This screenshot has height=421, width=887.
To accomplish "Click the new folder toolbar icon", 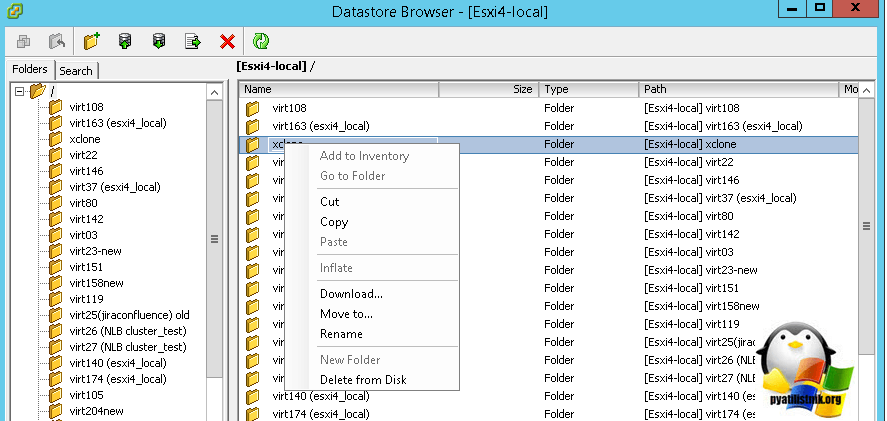I will click(x=93, y=41).
